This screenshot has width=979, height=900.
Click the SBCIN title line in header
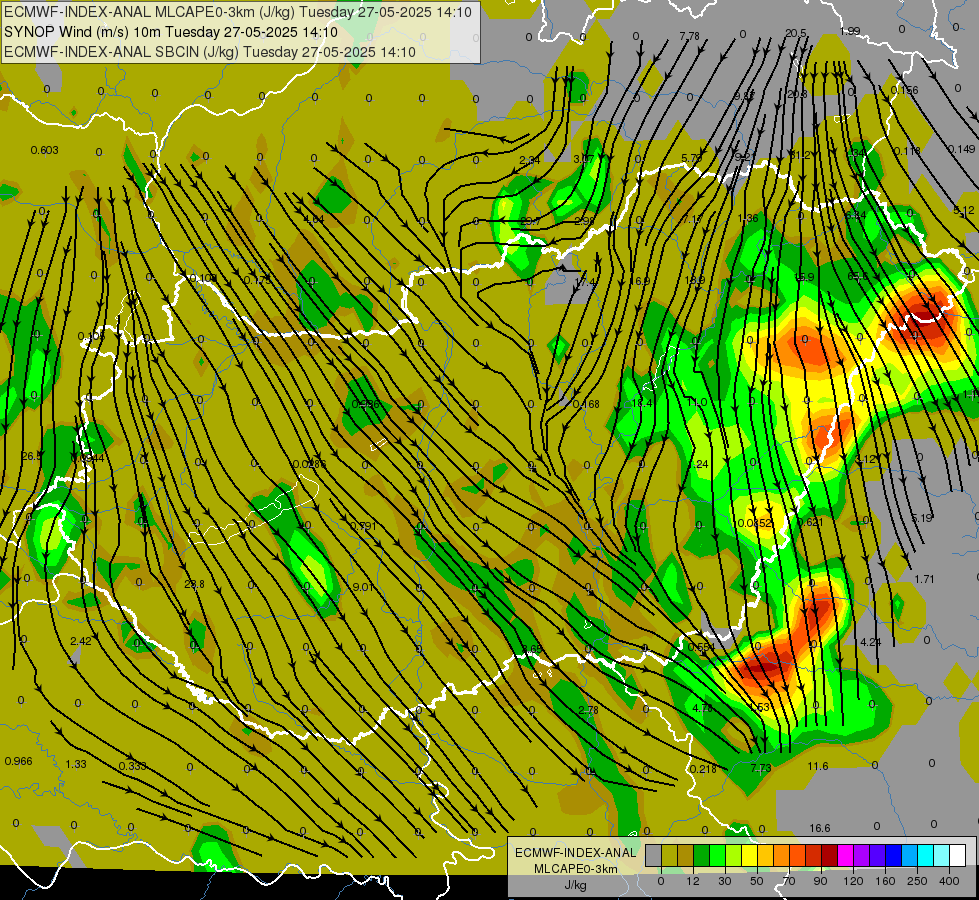(x=210, y=52)
